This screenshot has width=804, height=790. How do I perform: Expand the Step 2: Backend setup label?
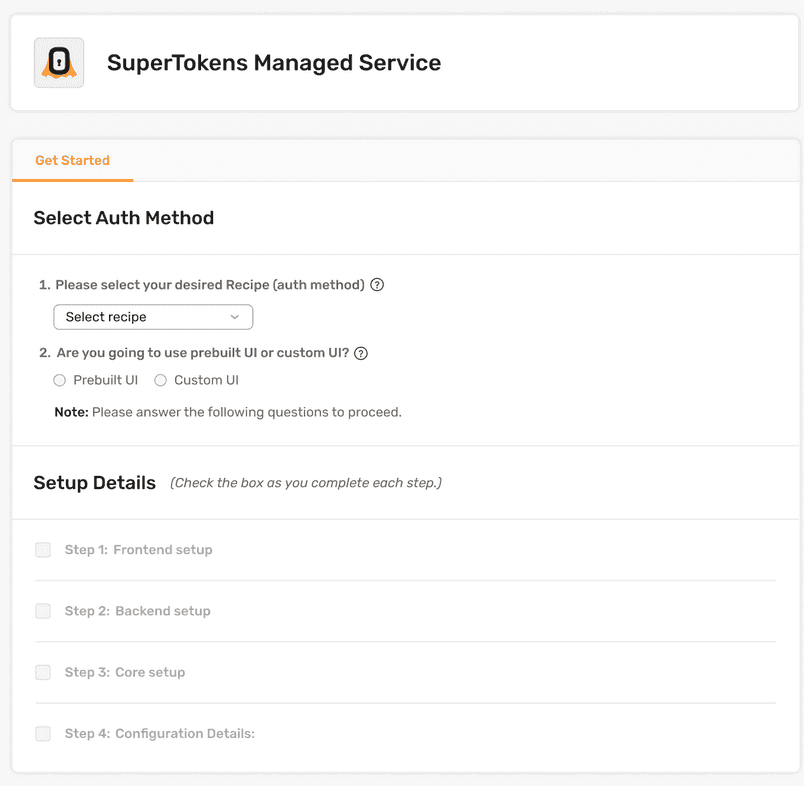[137, 611]
